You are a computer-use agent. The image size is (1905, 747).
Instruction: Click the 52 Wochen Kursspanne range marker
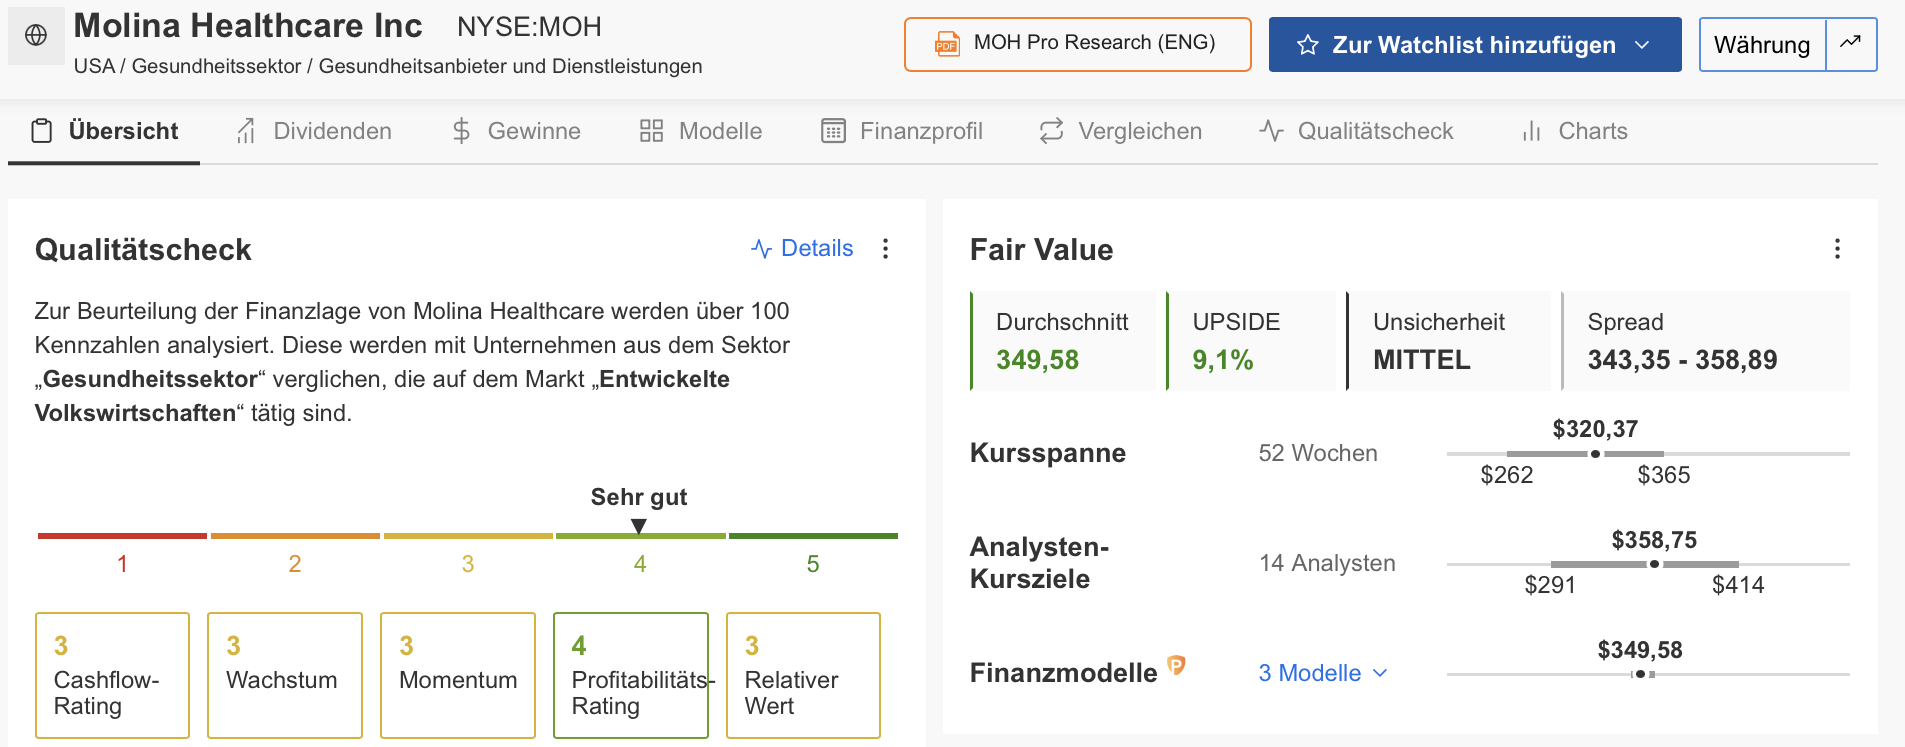1595,454
